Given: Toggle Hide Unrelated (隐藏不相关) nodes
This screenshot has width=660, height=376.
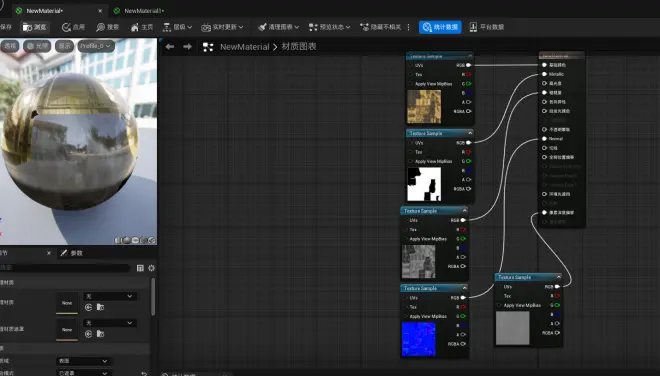Looking at the screenshot, I should [381, 27].
